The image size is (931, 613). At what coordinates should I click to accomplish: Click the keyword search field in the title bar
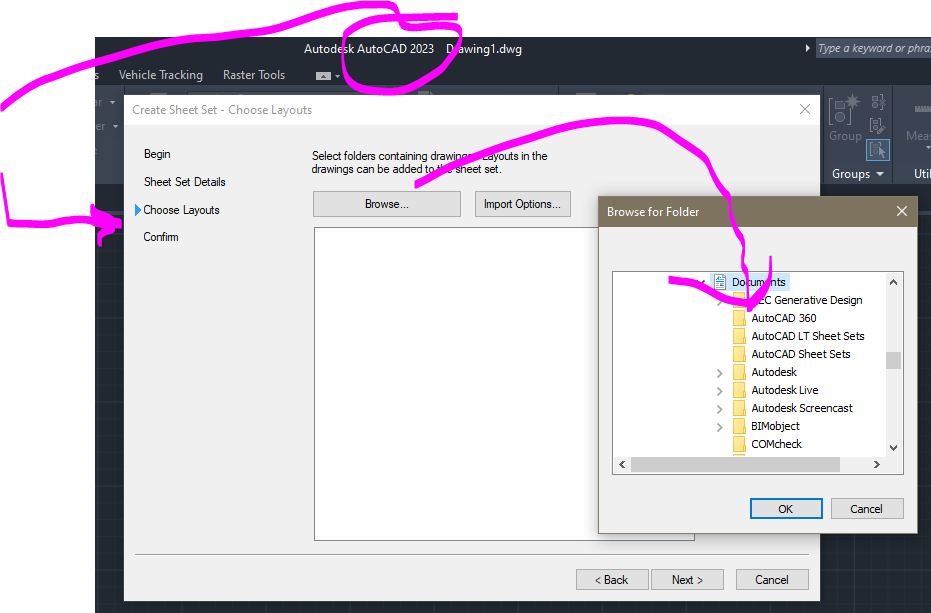coord(872,47)
